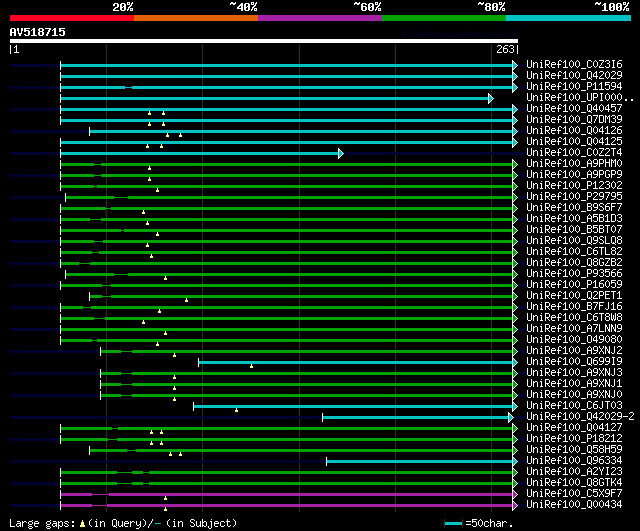Click the UniRef100_UPI000.. truncated hit label

pyautogui.click(x=580, y=98)
